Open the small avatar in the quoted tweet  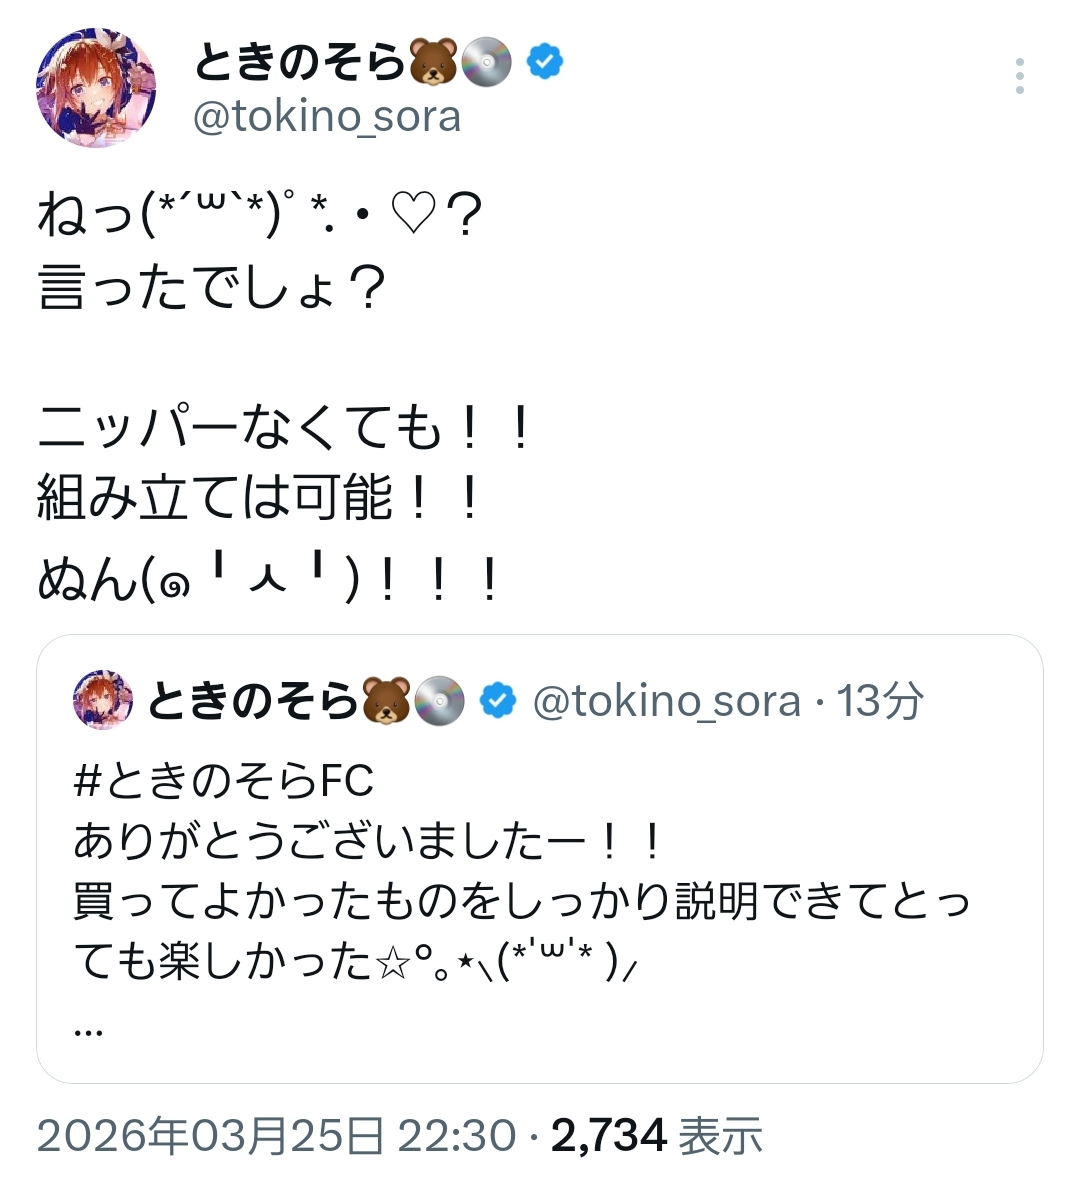tap(103, 700)
